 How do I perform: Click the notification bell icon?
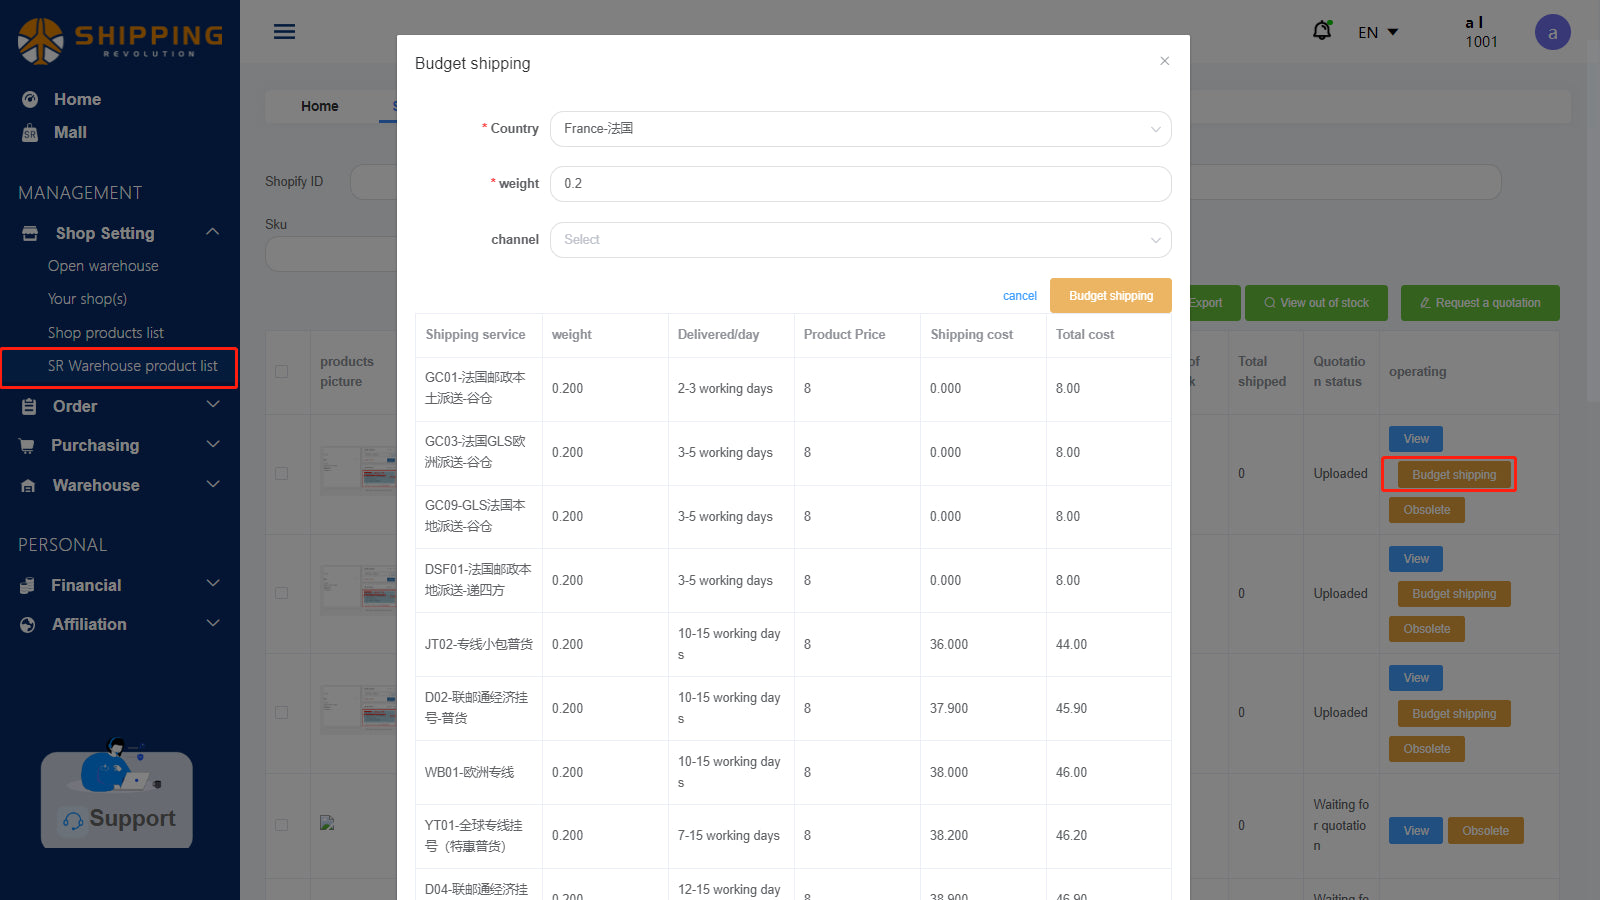tap(1321, 30)
